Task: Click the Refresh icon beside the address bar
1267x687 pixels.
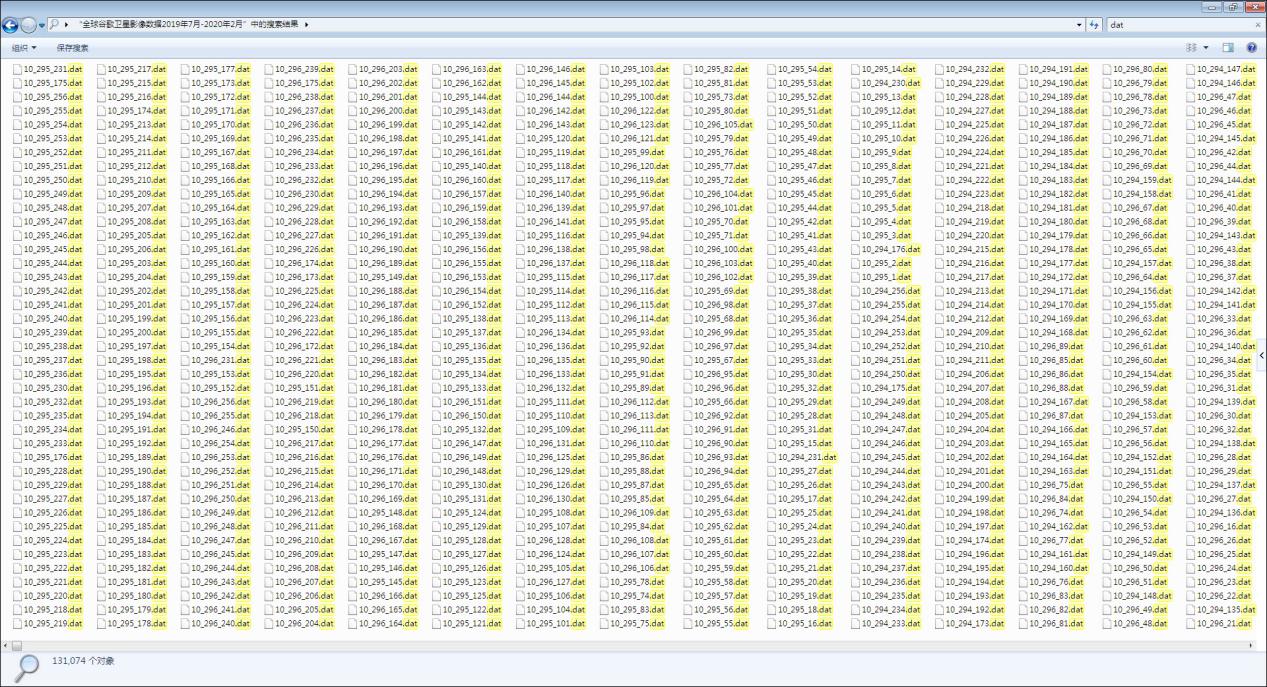Action: tap(1092, 23)
